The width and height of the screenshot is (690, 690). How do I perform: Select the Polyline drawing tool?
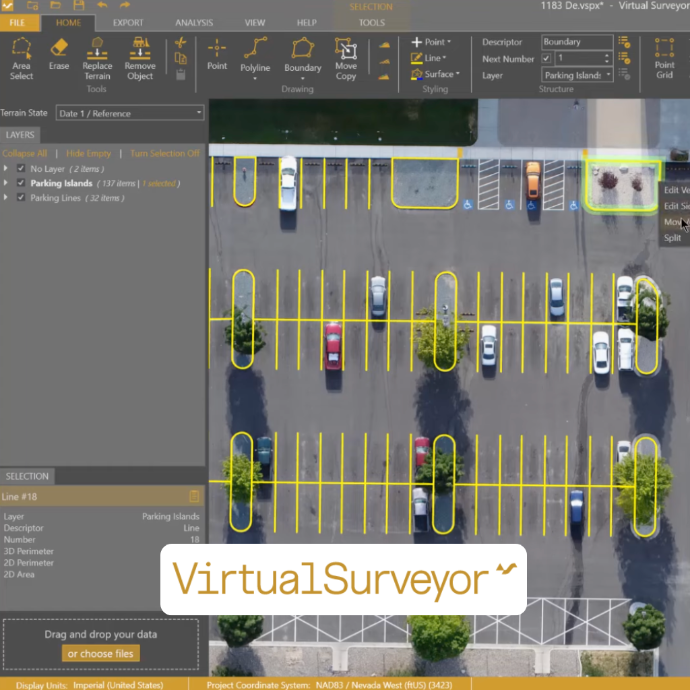255,55
